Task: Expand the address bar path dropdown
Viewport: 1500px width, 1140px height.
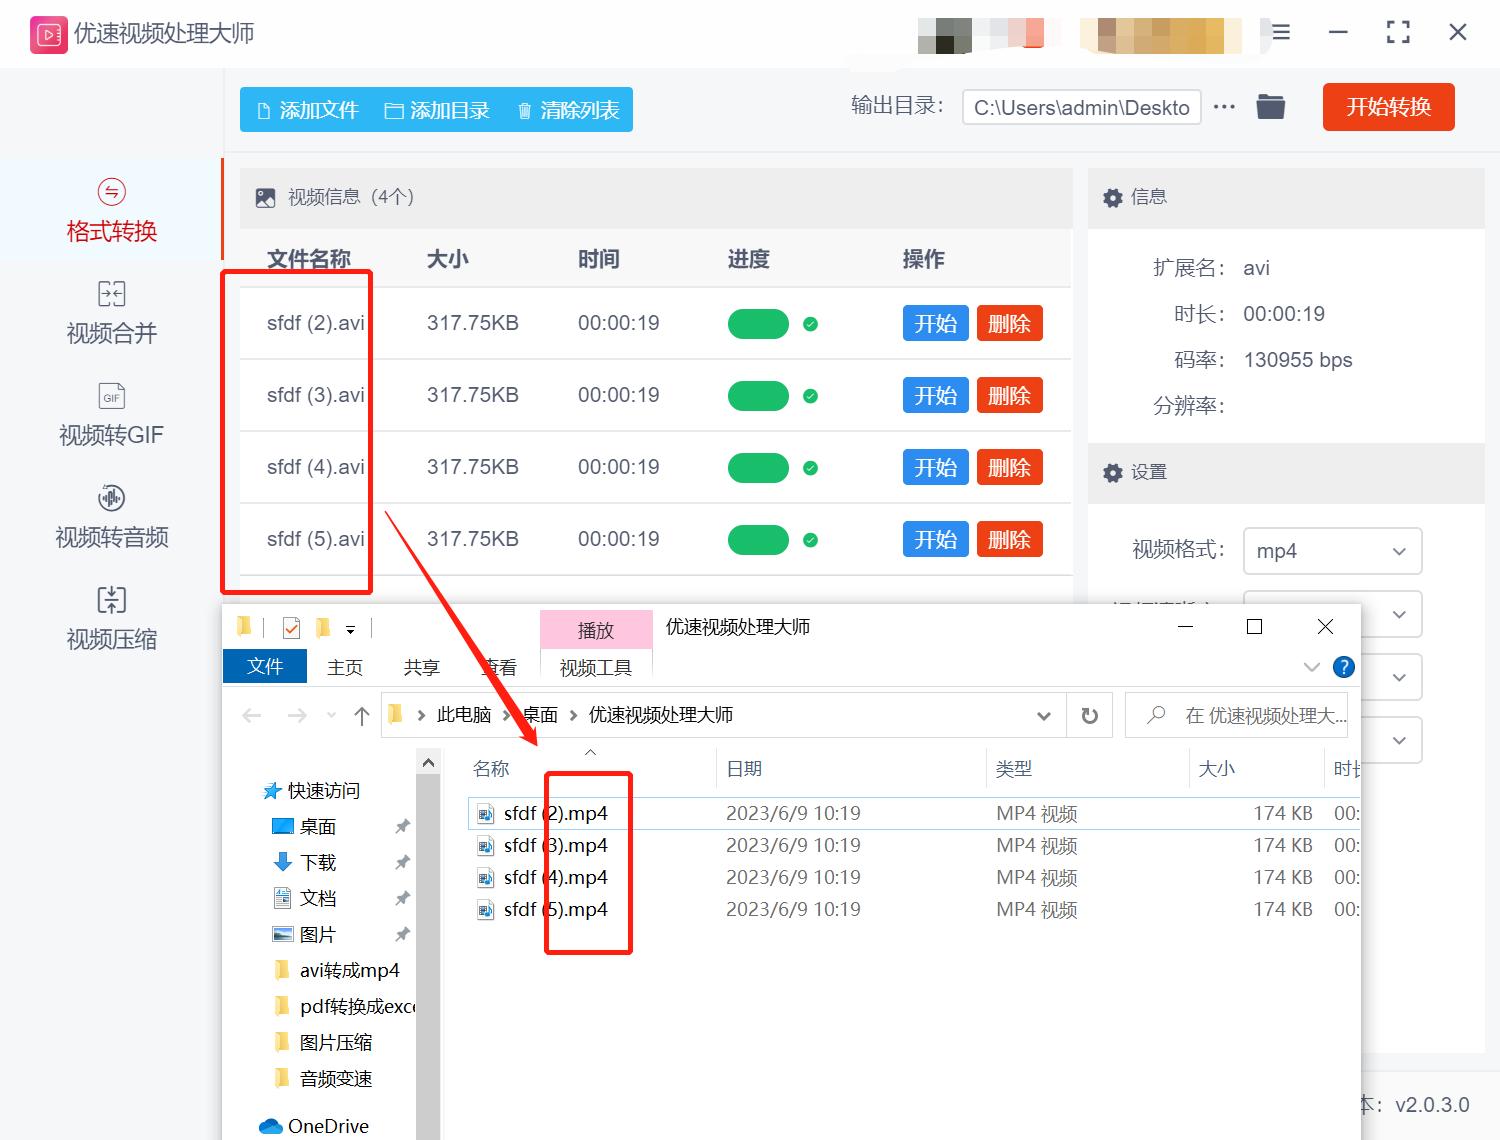Action: pos(1044,715)
